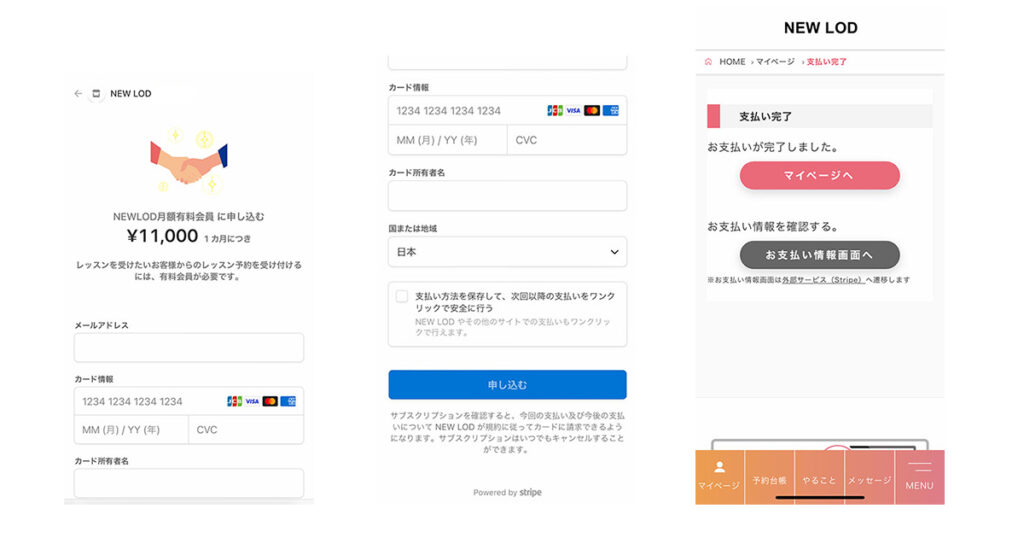Screen dimensions: 1024x538
Task: Open メッセージ tab in bottom navigation
Action: pos(870,477)
